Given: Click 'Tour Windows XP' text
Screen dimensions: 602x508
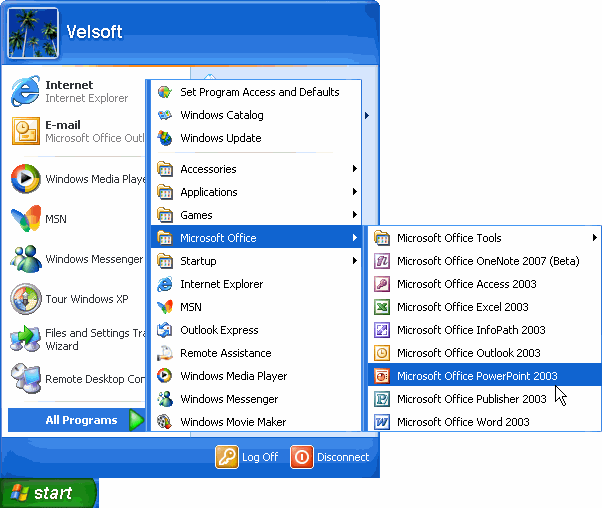Looking at the screenshot, I should 87,299.
